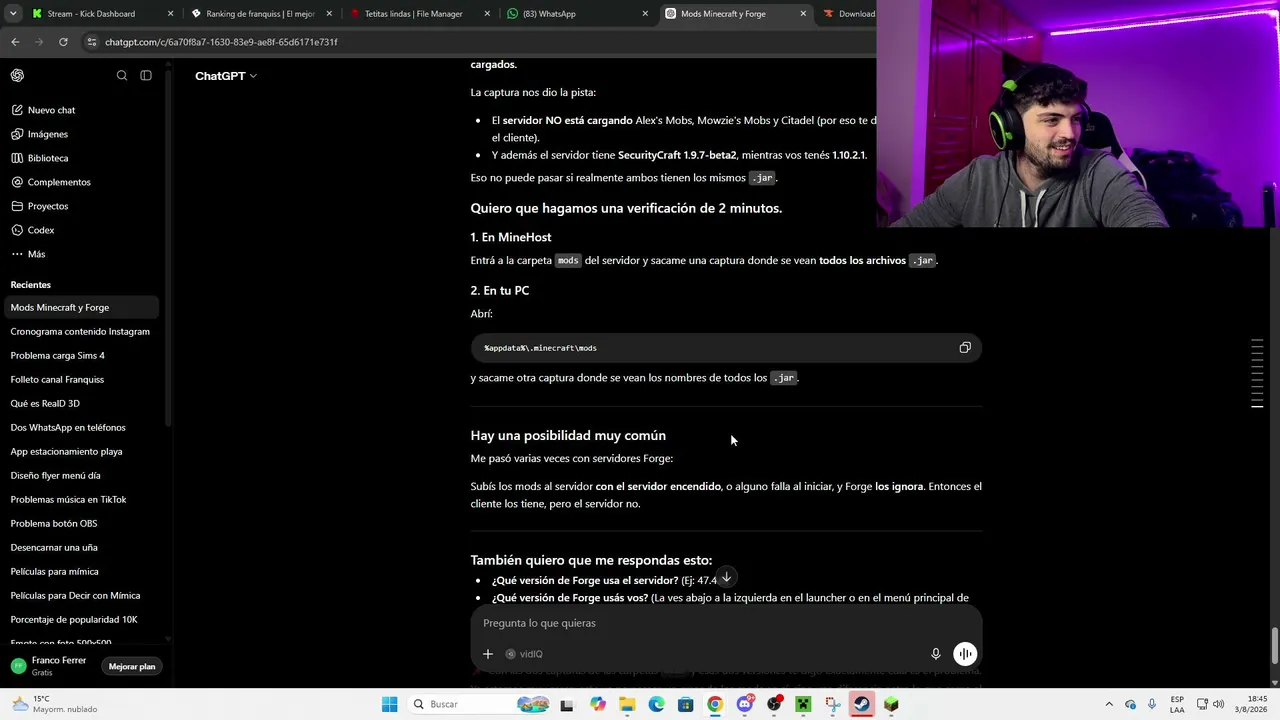Open Discord from the taskbar
1280x720 pixels.
[x=744, y=704]
